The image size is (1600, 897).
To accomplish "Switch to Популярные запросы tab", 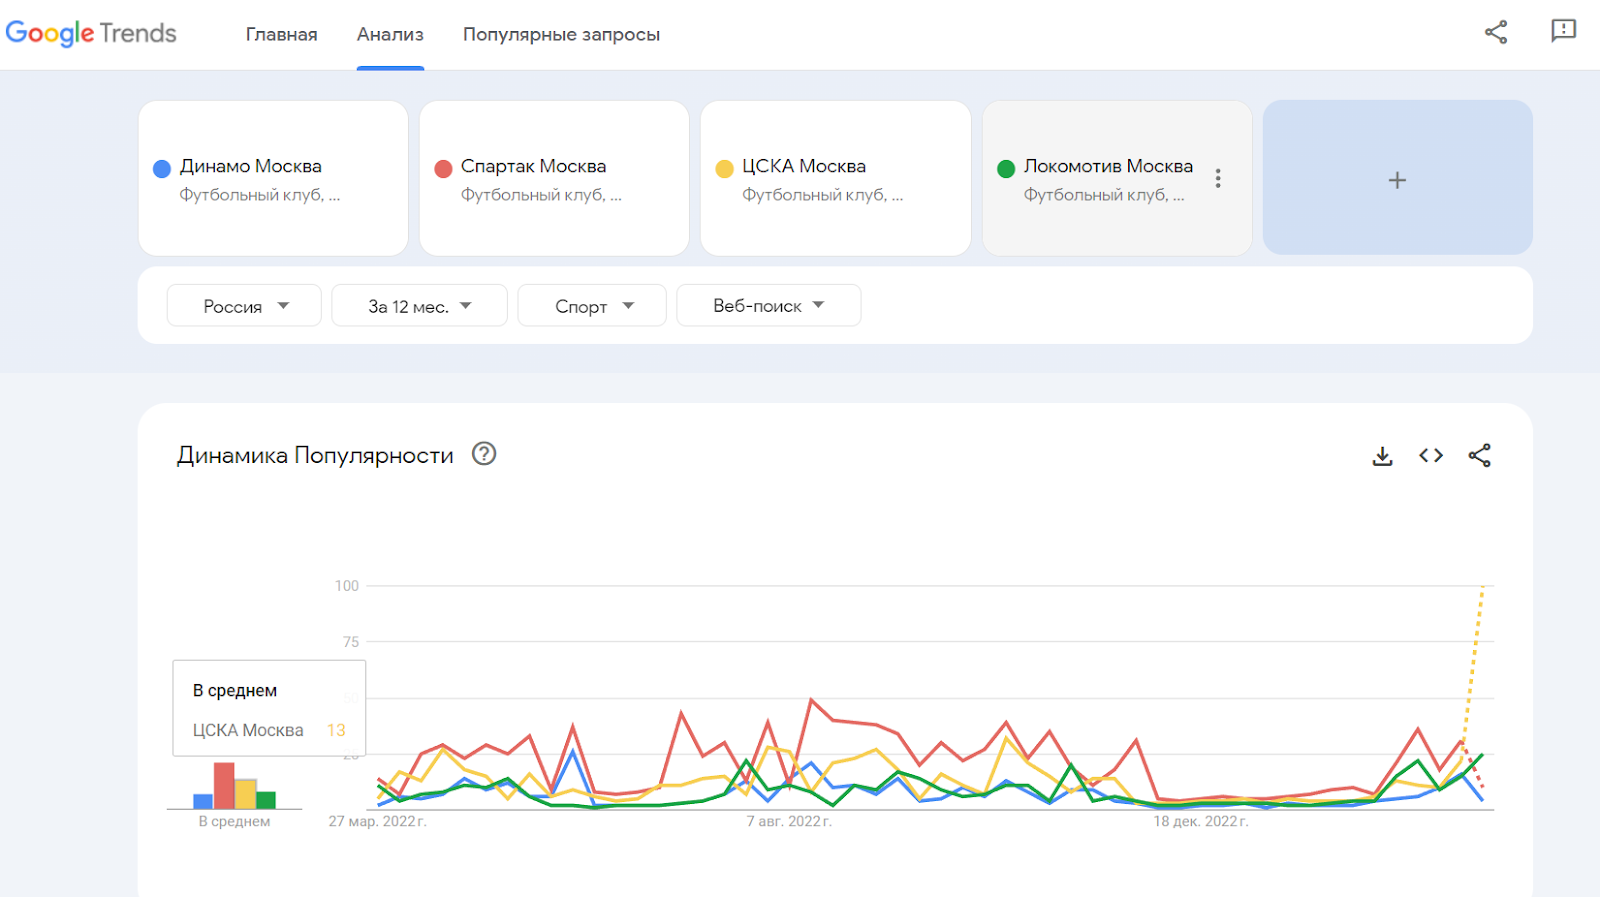I will [561, 34].
